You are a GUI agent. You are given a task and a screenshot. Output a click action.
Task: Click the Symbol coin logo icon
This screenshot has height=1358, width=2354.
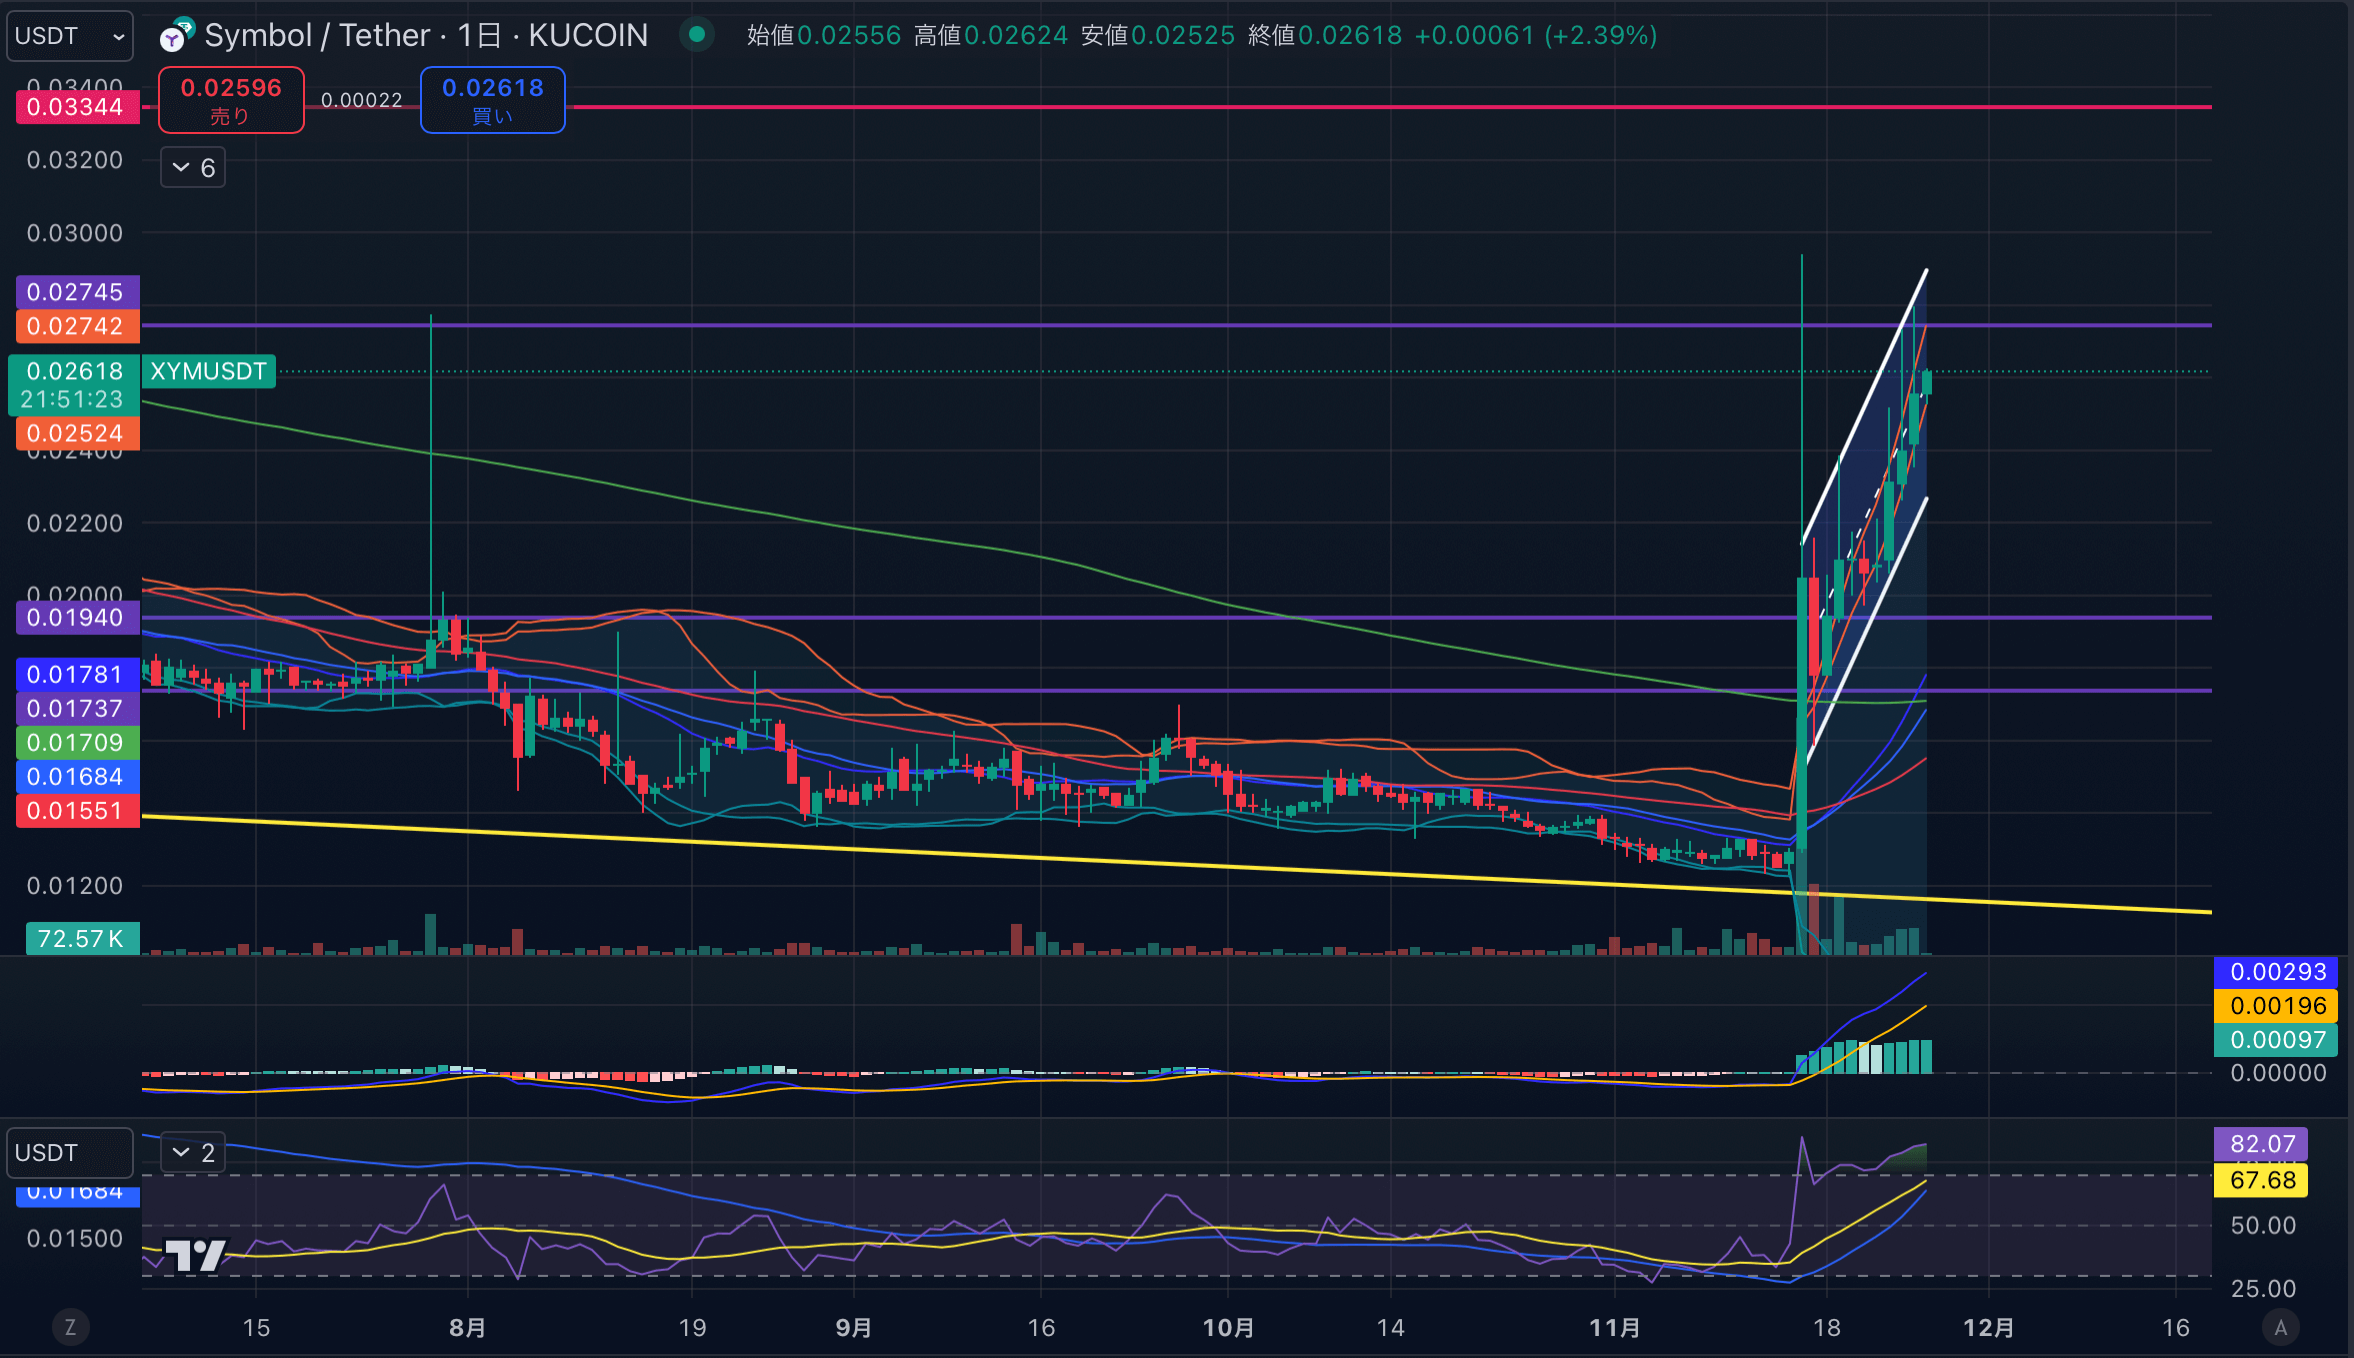pyautogui.click(x=176, y=36)
